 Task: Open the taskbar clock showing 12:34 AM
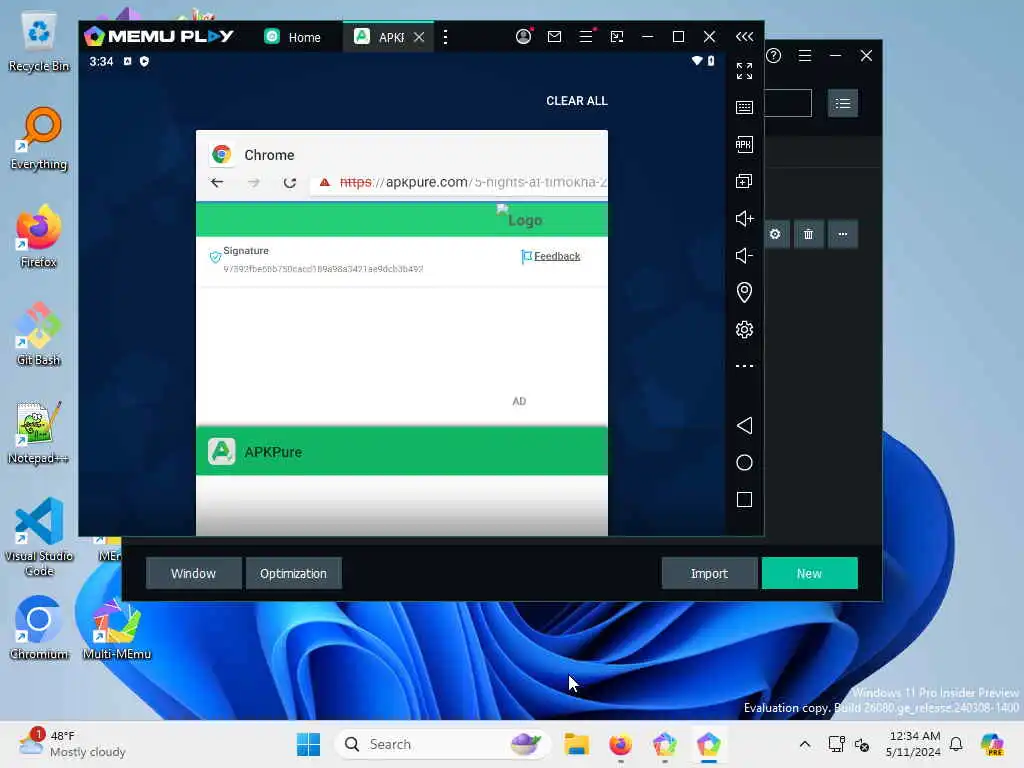click(913, 744)
